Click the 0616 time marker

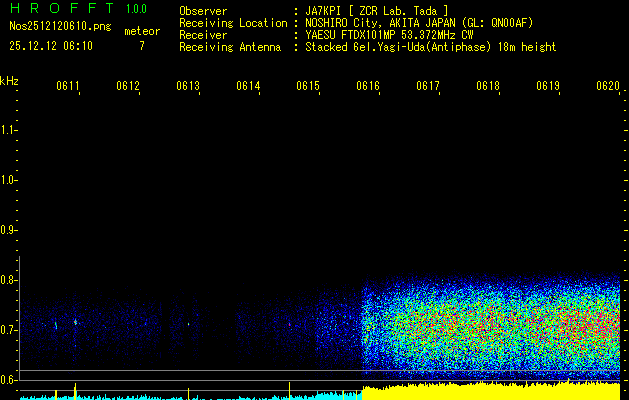[x=368, y=87]
